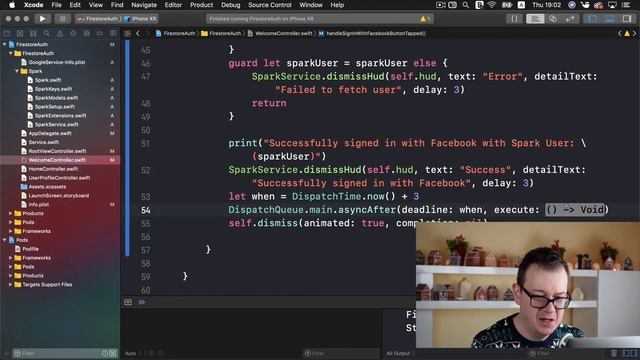Click the FirestoreAuth project crumb in jump bar
The width and height of the screenshot is (640, 360).
coord(175,33)
